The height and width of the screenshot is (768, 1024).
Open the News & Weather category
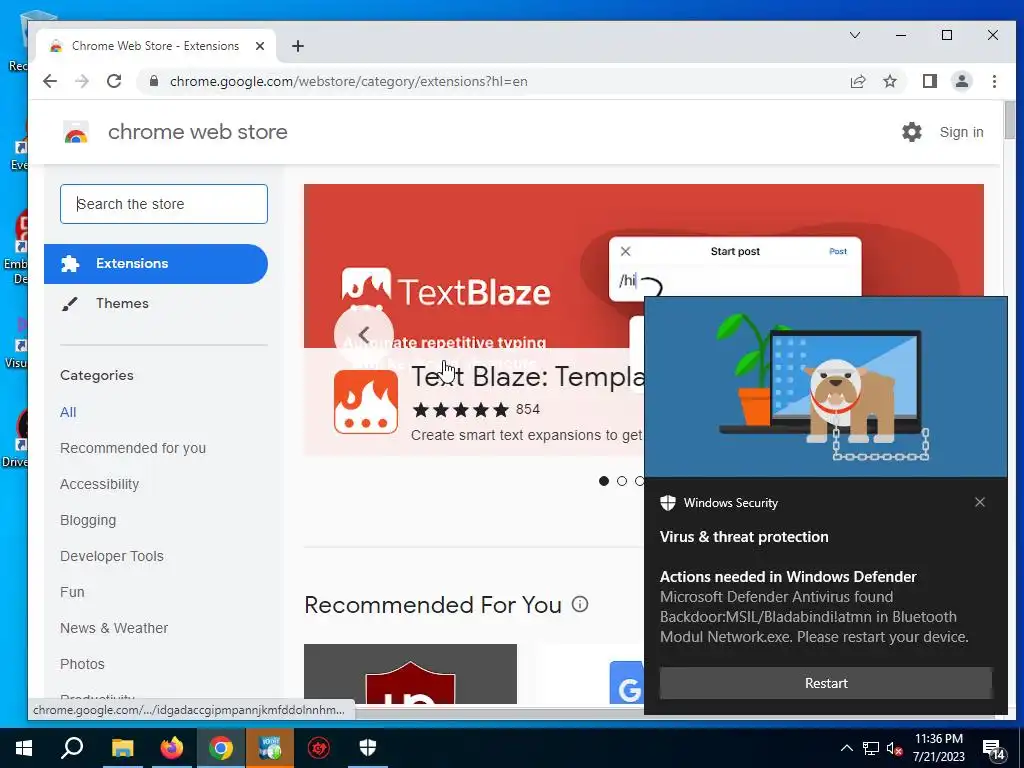point(114,628)
